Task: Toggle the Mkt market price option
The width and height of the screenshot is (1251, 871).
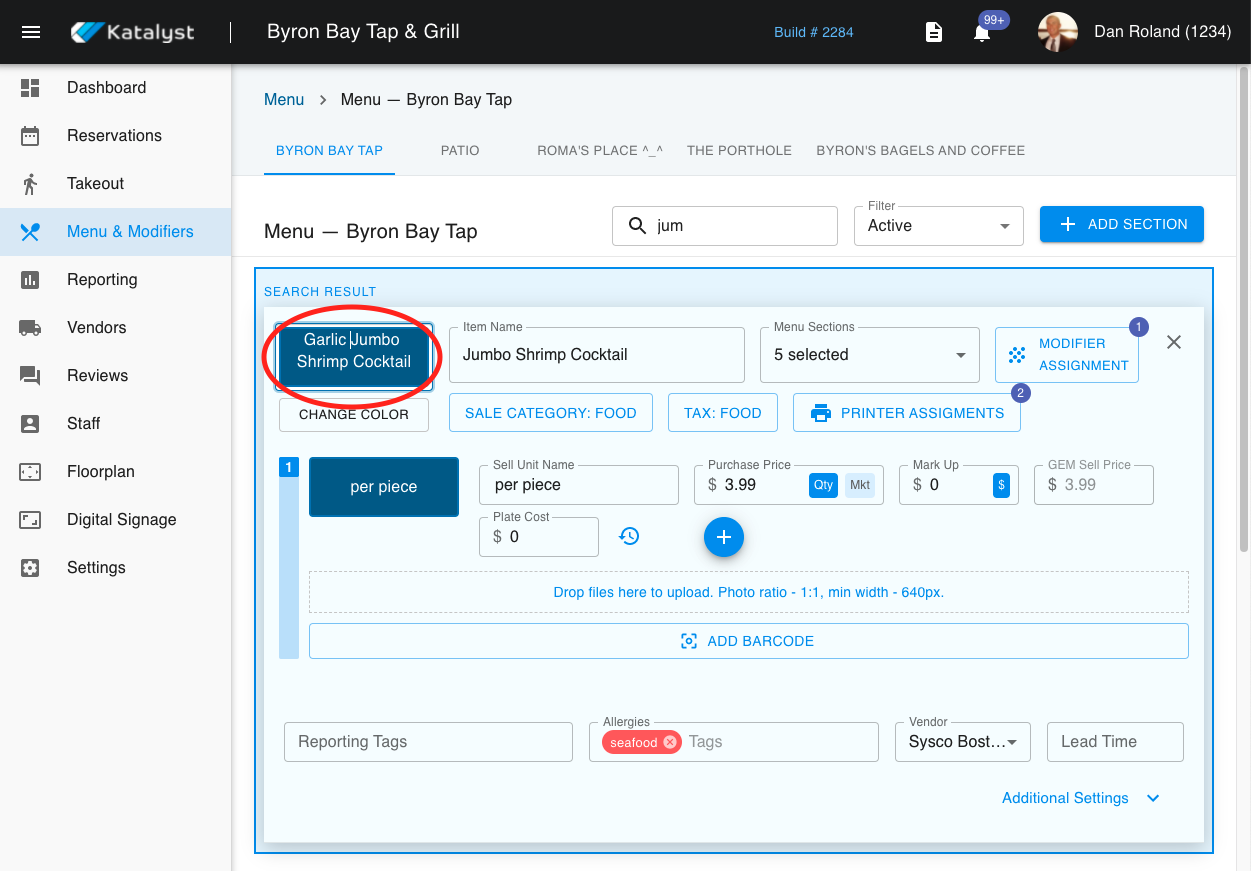Action: pyautogui.click(x=860, y=485)
